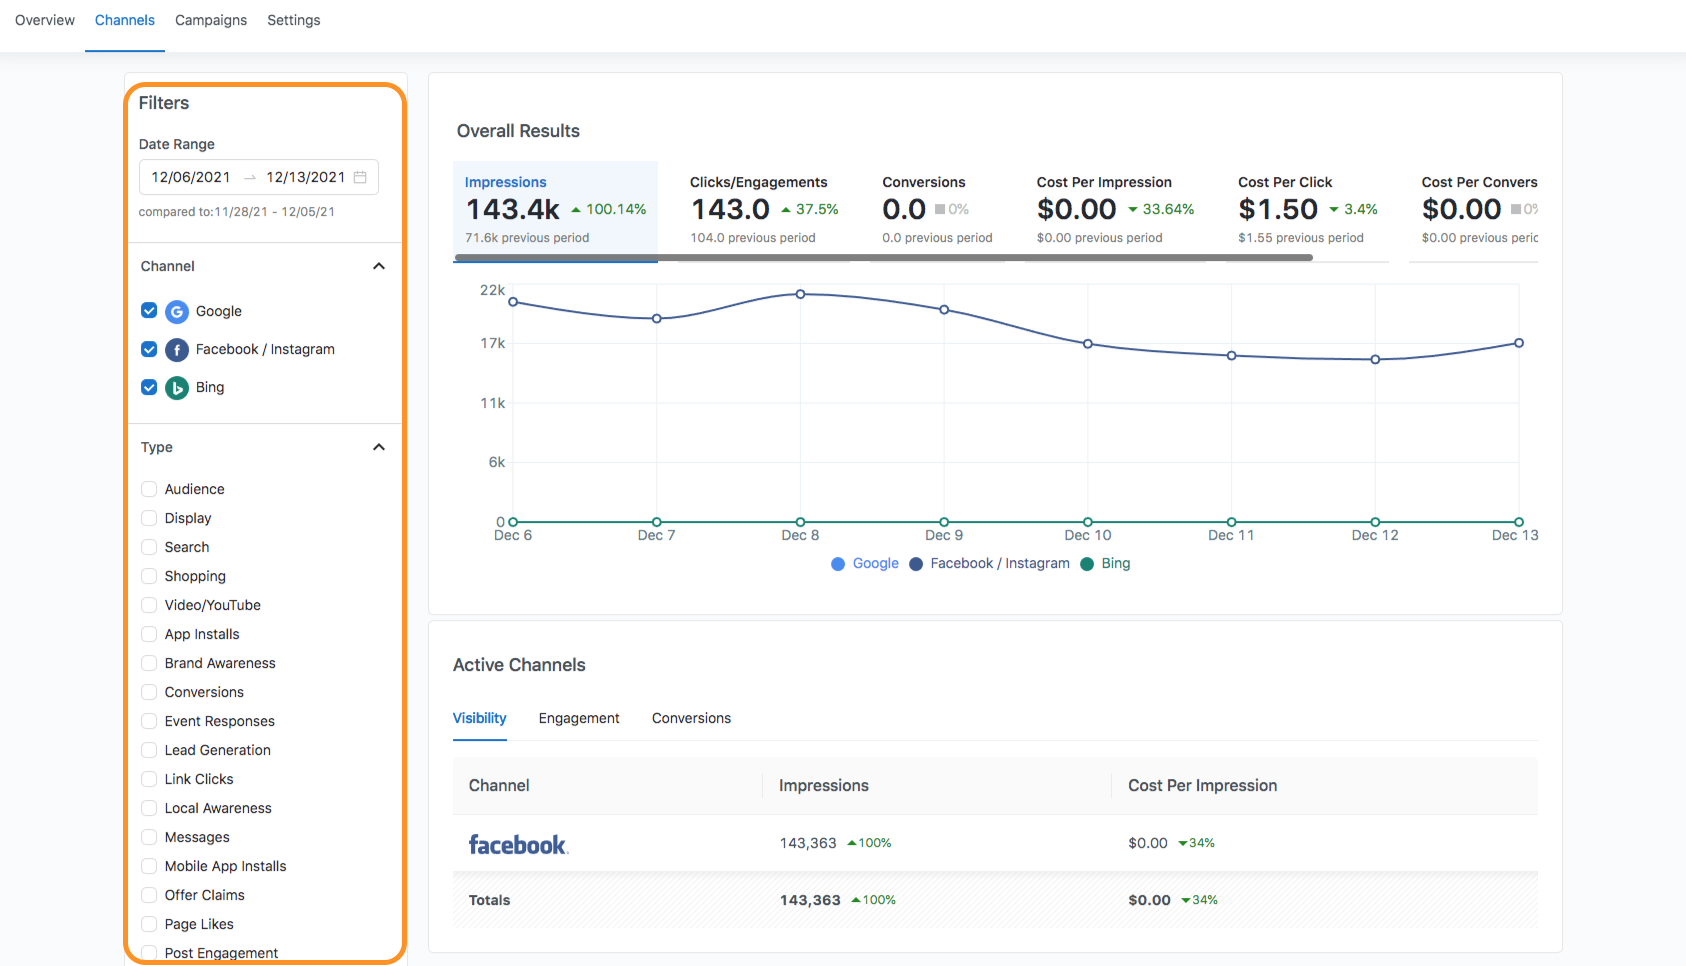Screen dimensions: 1686x966
Task: Click the 12/06/2021 start date field
Action: (x=191, y=177)
